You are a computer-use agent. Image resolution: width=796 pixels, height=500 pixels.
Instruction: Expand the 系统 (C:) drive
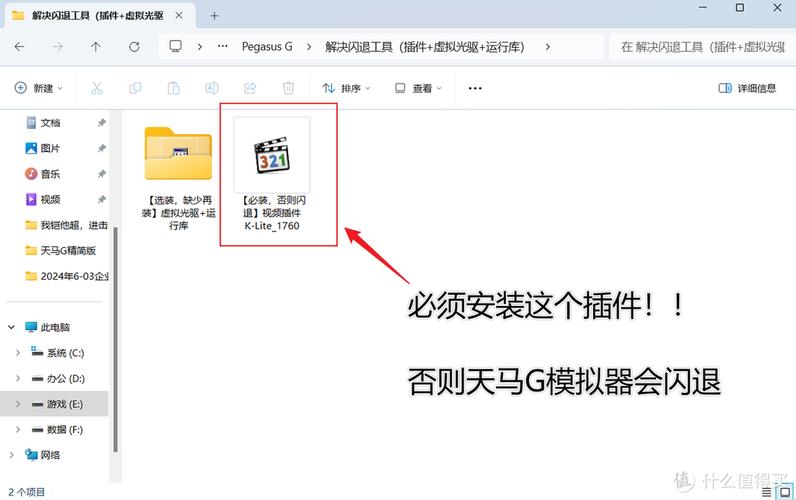click(x=18, y=353)
